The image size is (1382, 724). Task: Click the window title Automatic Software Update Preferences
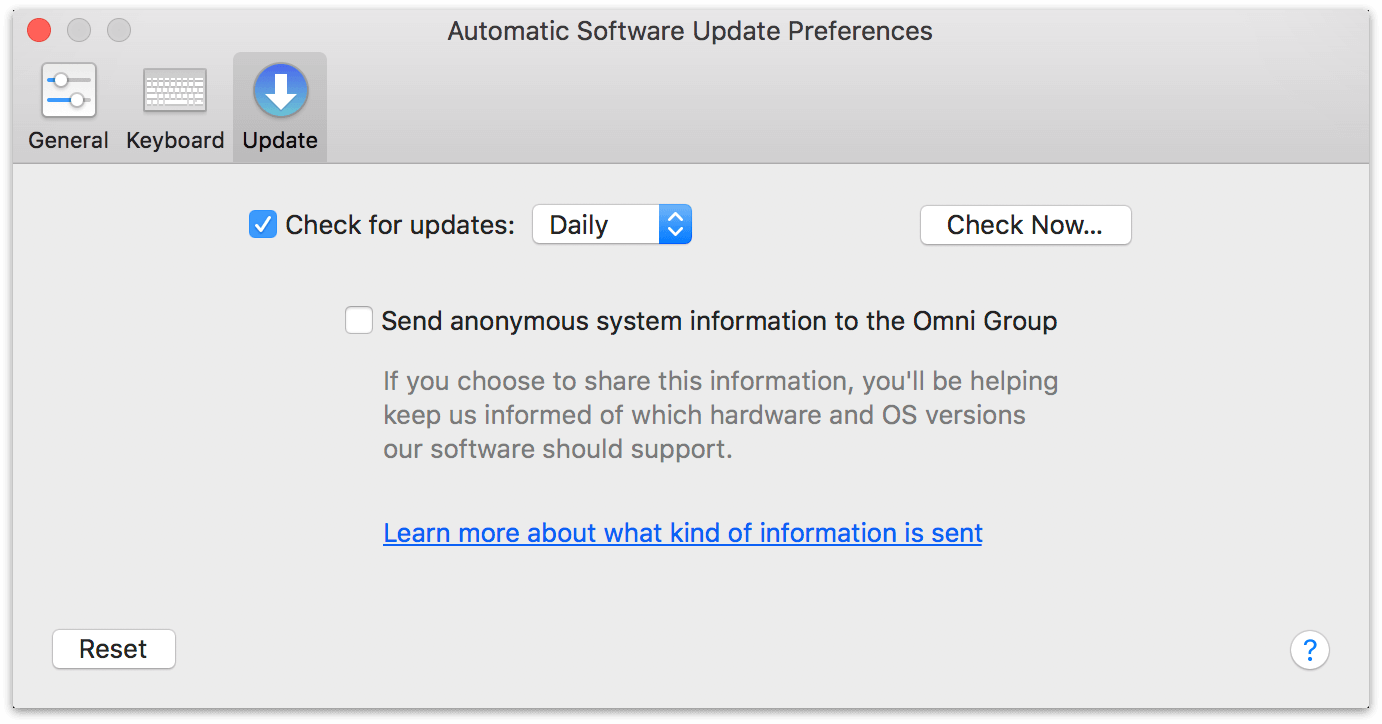coord(690,31)
